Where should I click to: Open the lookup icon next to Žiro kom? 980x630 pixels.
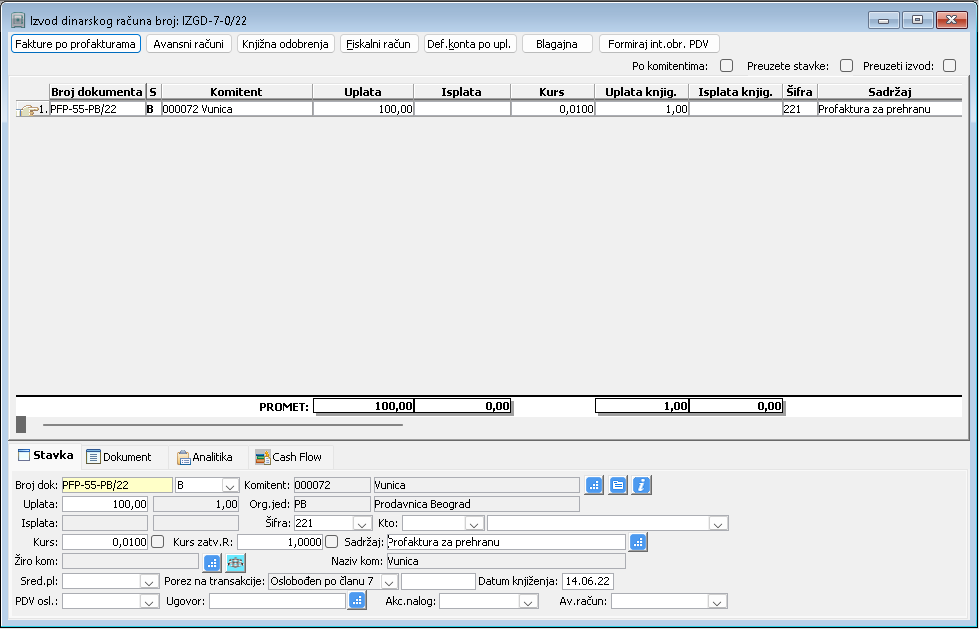(x=212, y=562)
